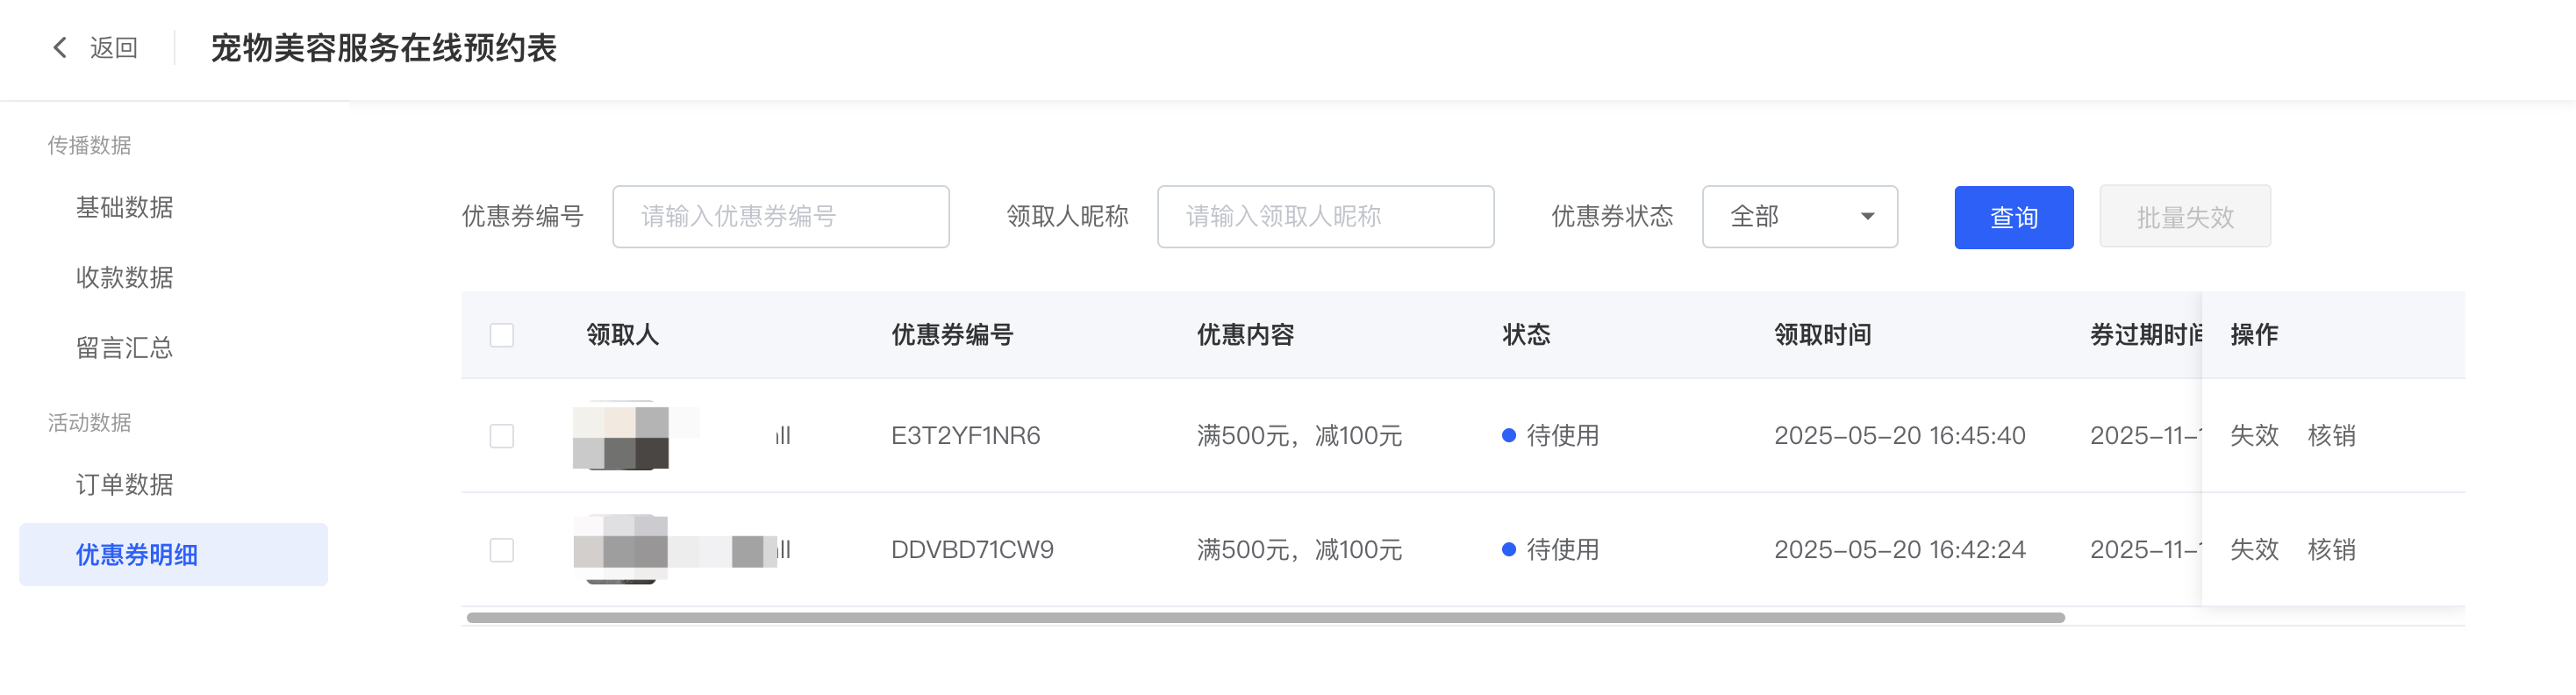Open the 收款数据 menu item
This screenshot has height=695, width=2576.
pos(125,277)
